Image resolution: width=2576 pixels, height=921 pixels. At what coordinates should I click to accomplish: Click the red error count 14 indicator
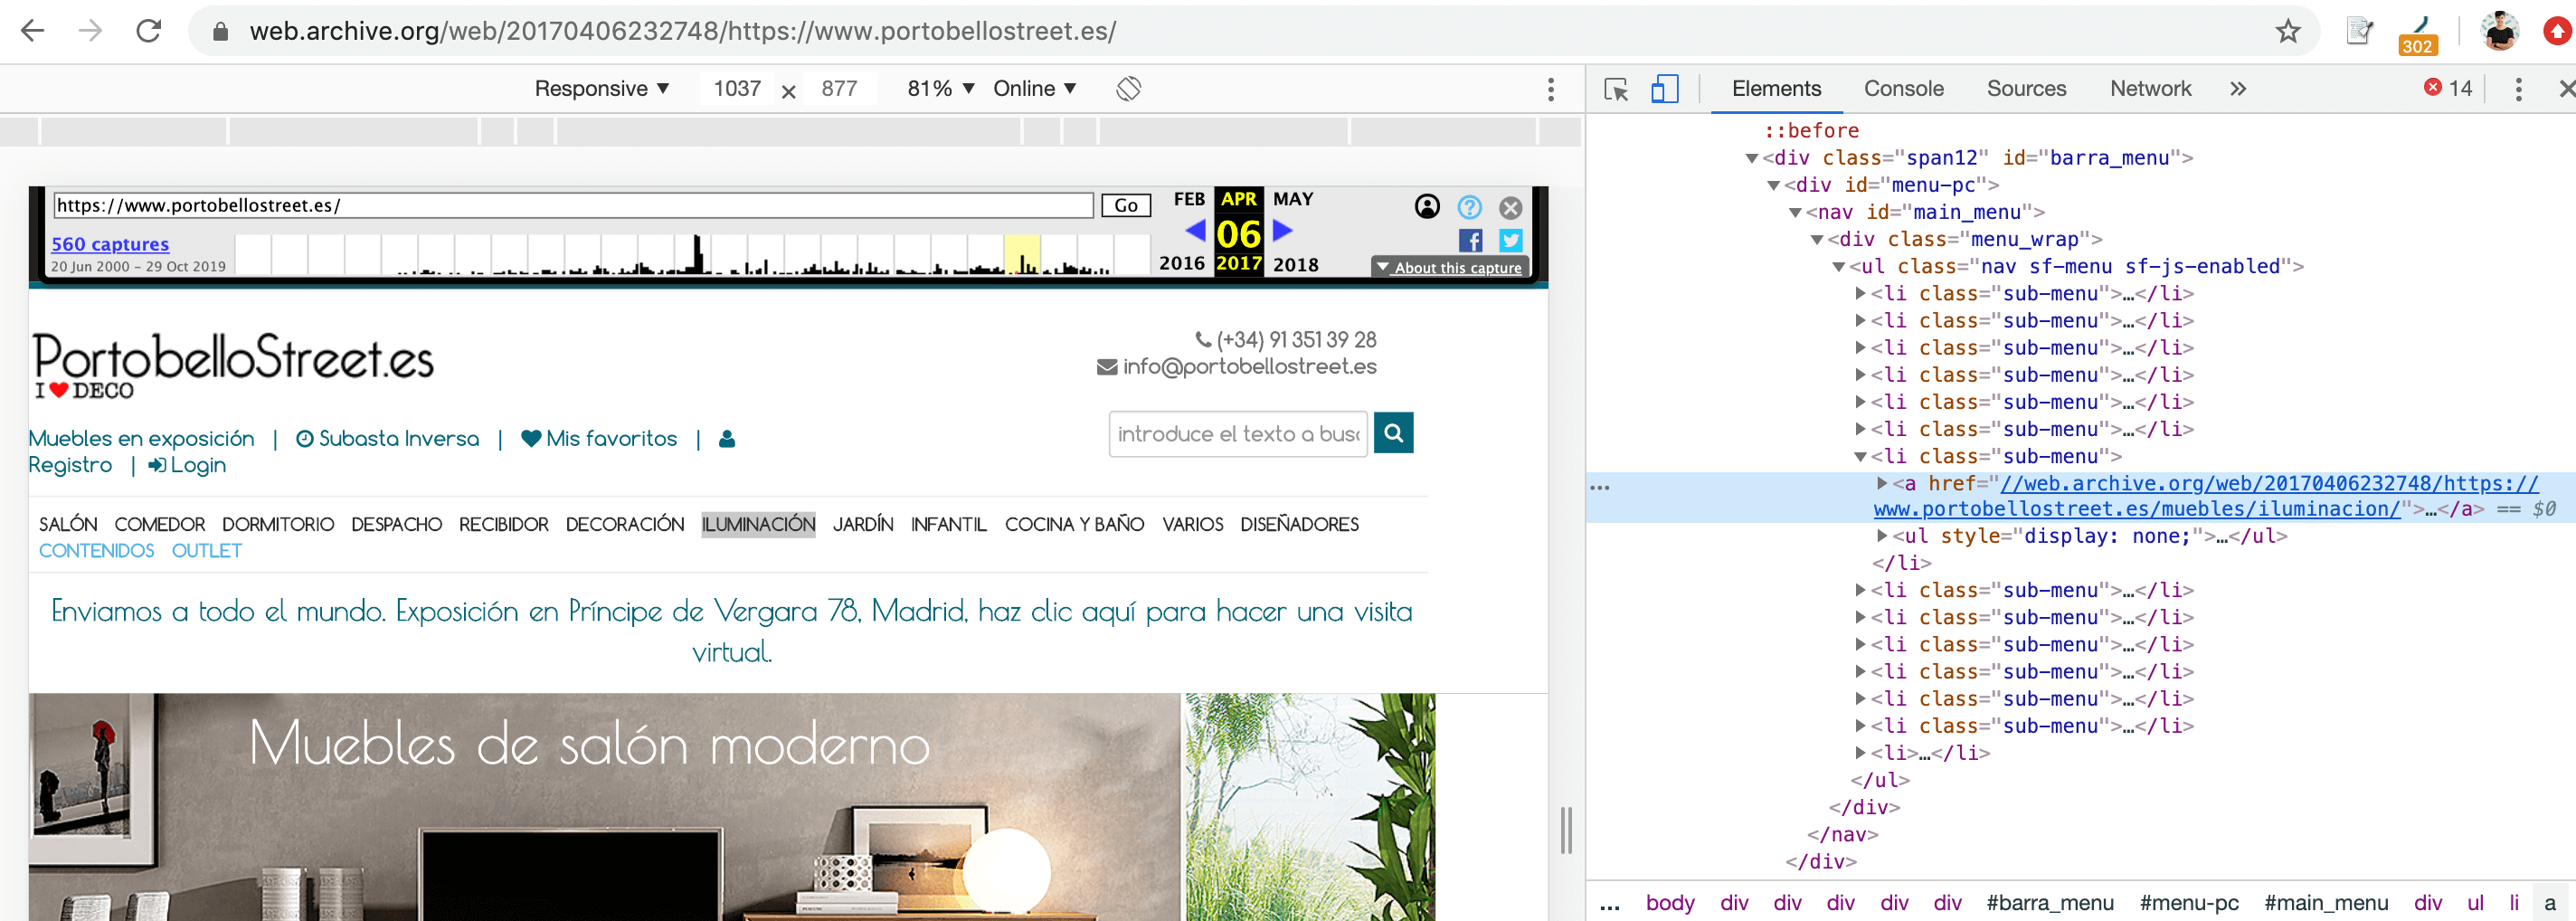click(x=2448, y=88)
